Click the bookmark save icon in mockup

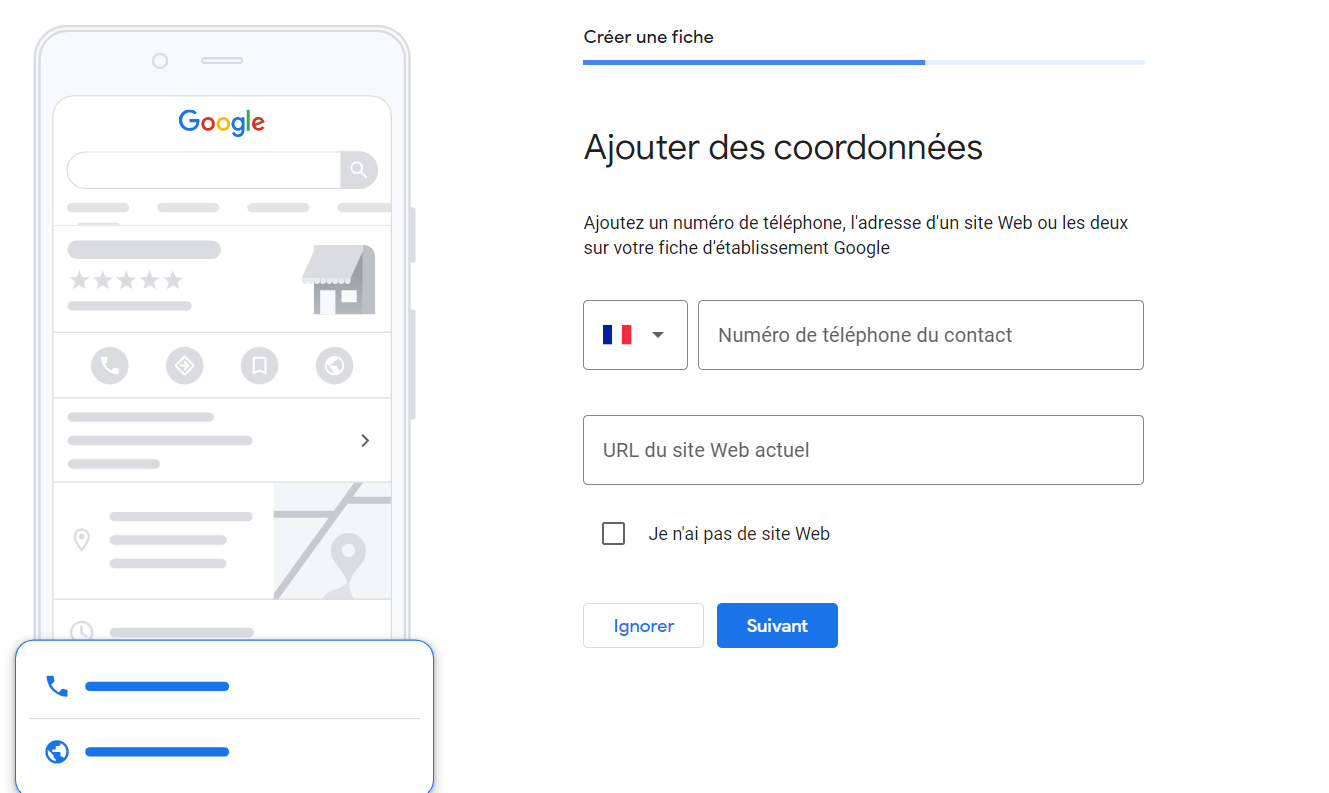pyautogui.click(x=259, y=365)
